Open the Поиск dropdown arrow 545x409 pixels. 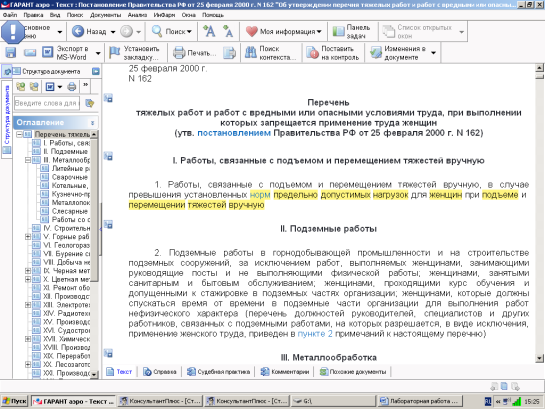coord(189,32)
